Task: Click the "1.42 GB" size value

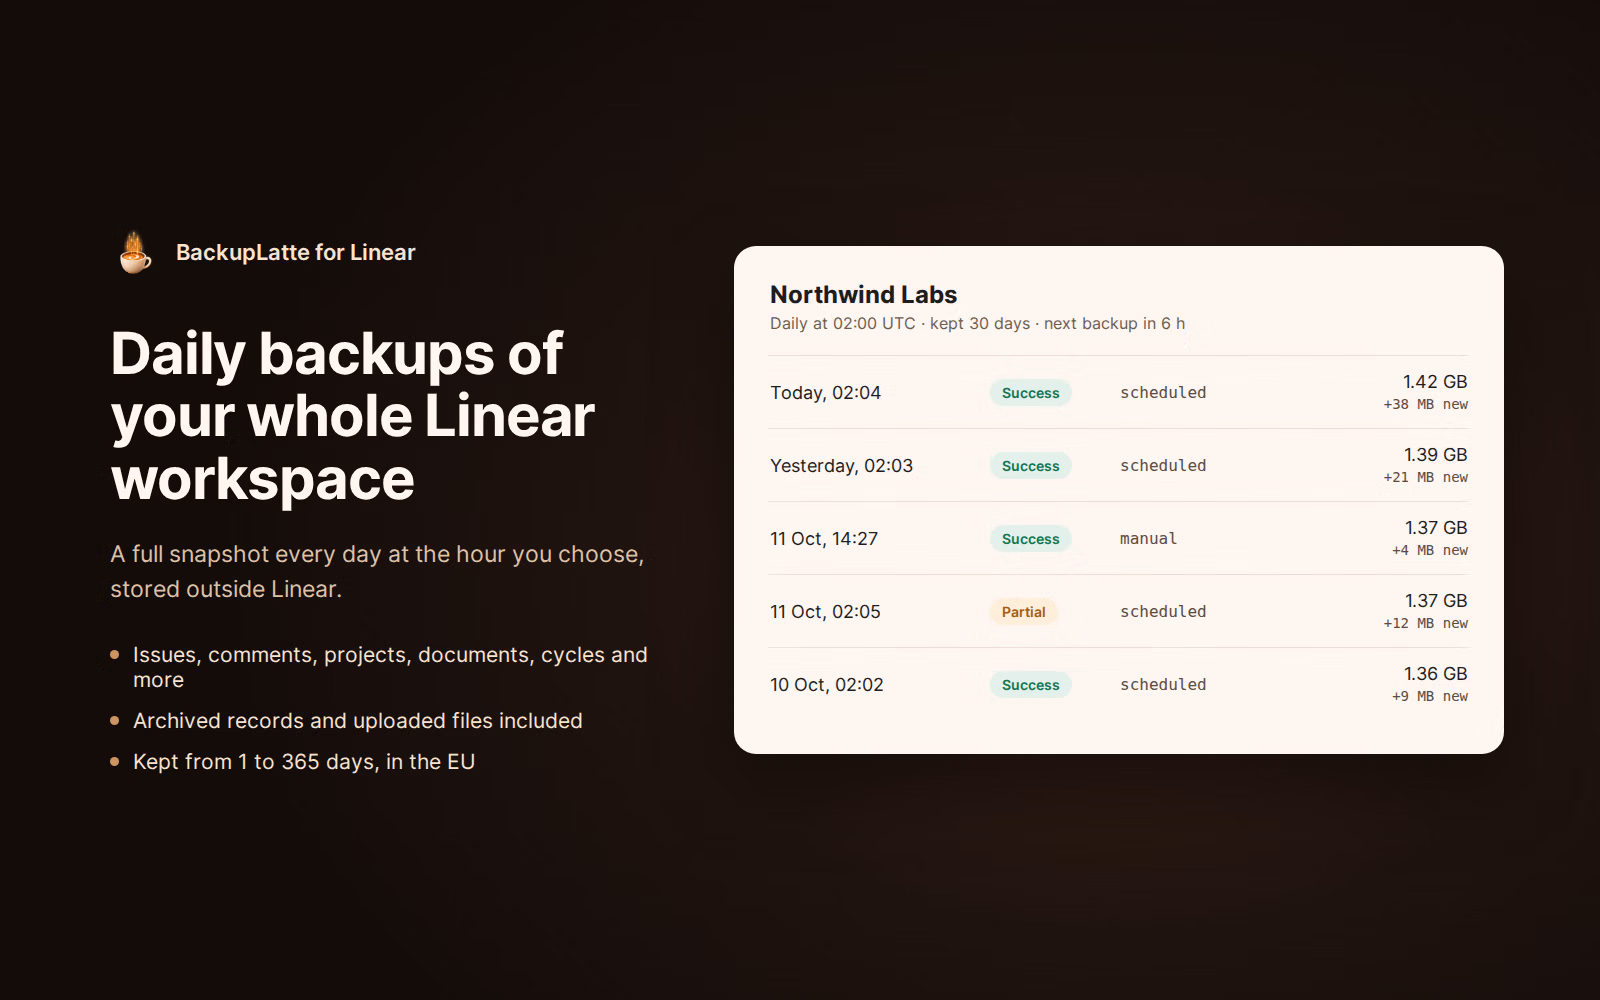Action: [1435, 382]
